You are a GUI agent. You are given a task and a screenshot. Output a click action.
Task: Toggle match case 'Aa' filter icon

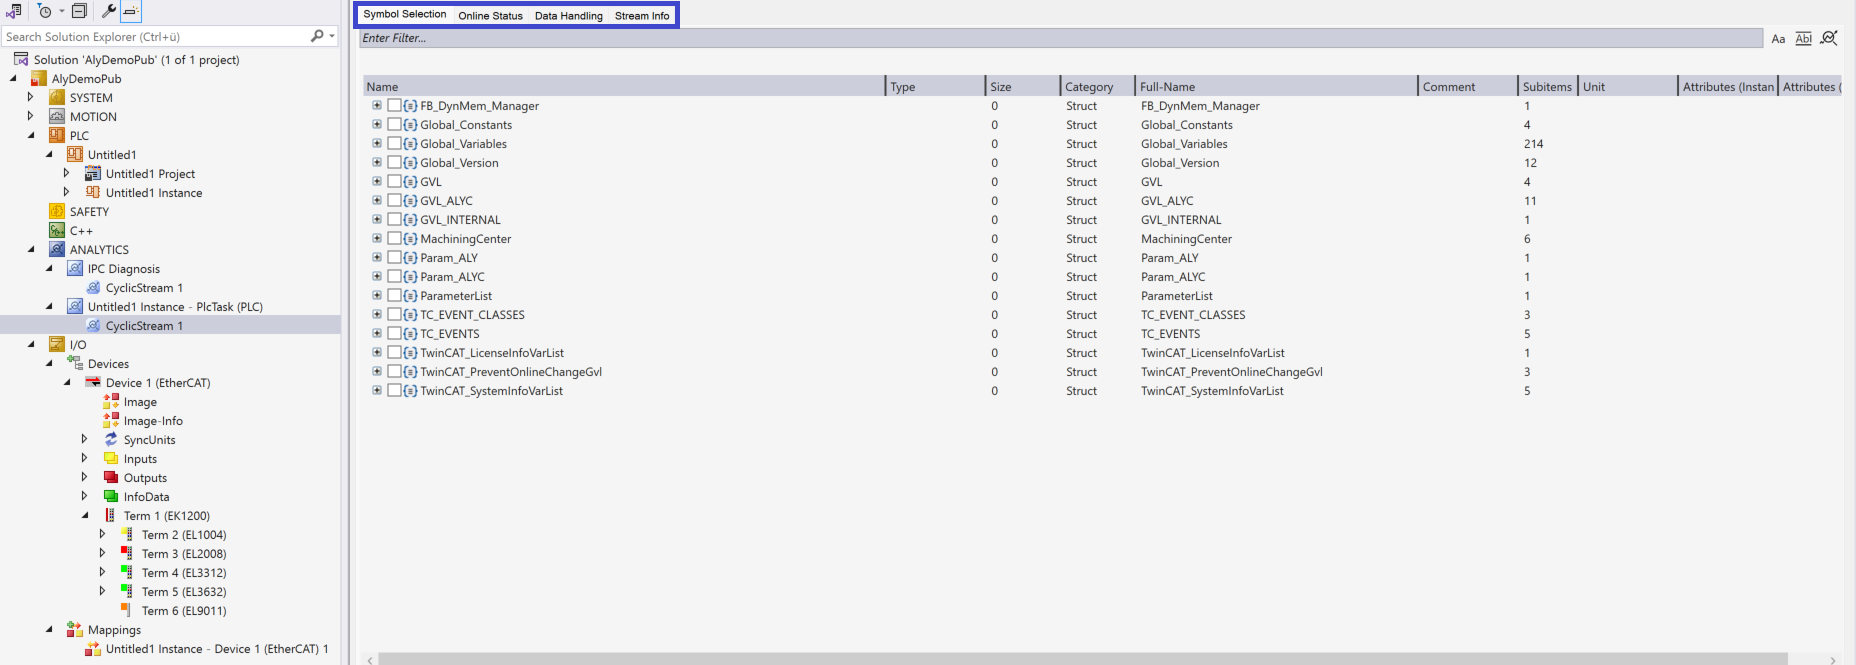coord(1778,39)
